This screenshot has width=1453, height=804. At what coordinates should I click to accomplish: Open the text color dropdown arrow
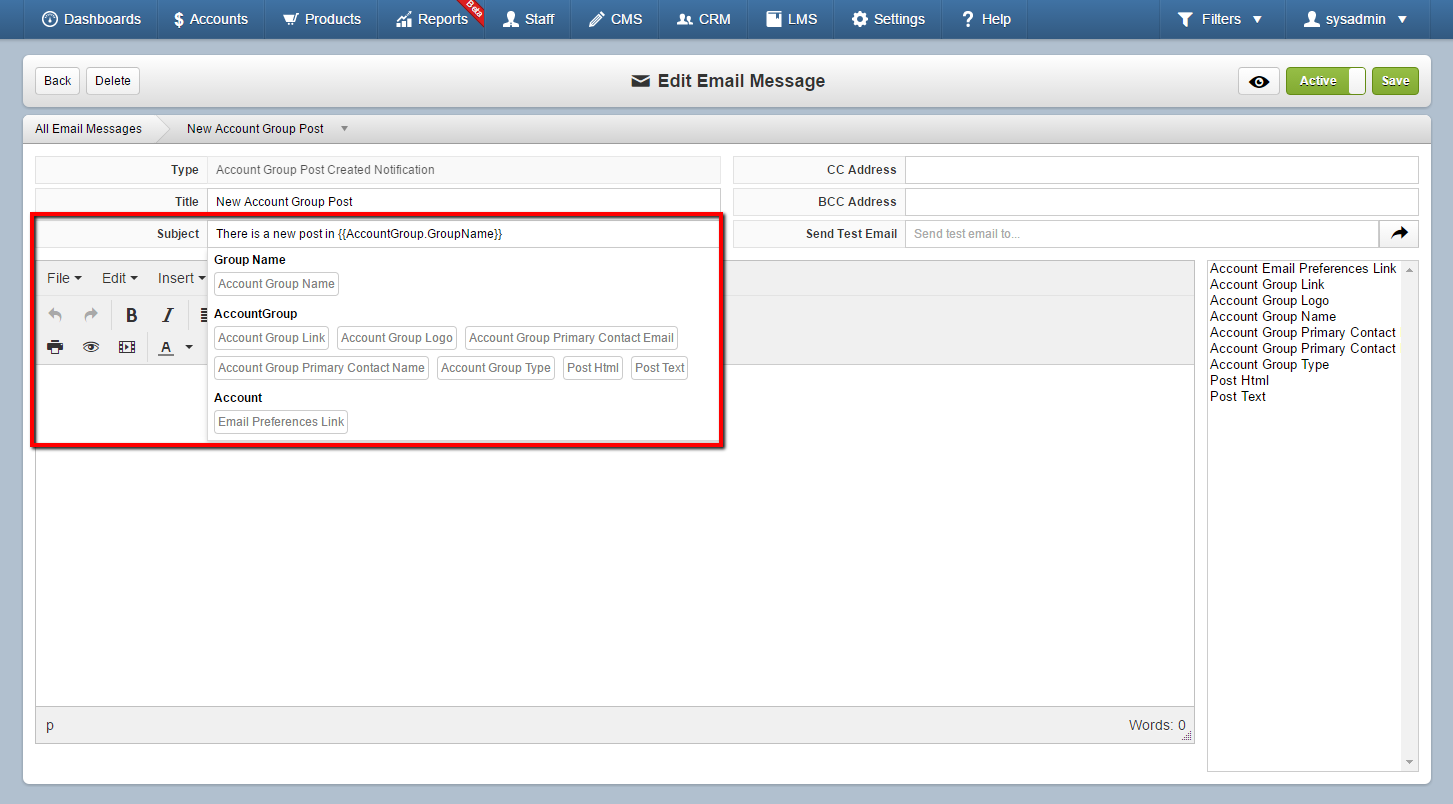pos(189,347)
